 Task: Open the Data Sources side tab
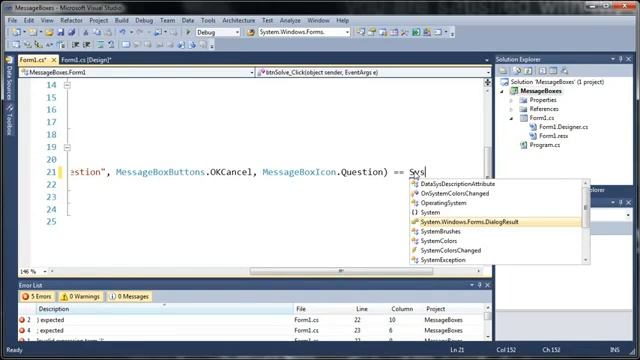pos(9,79)
